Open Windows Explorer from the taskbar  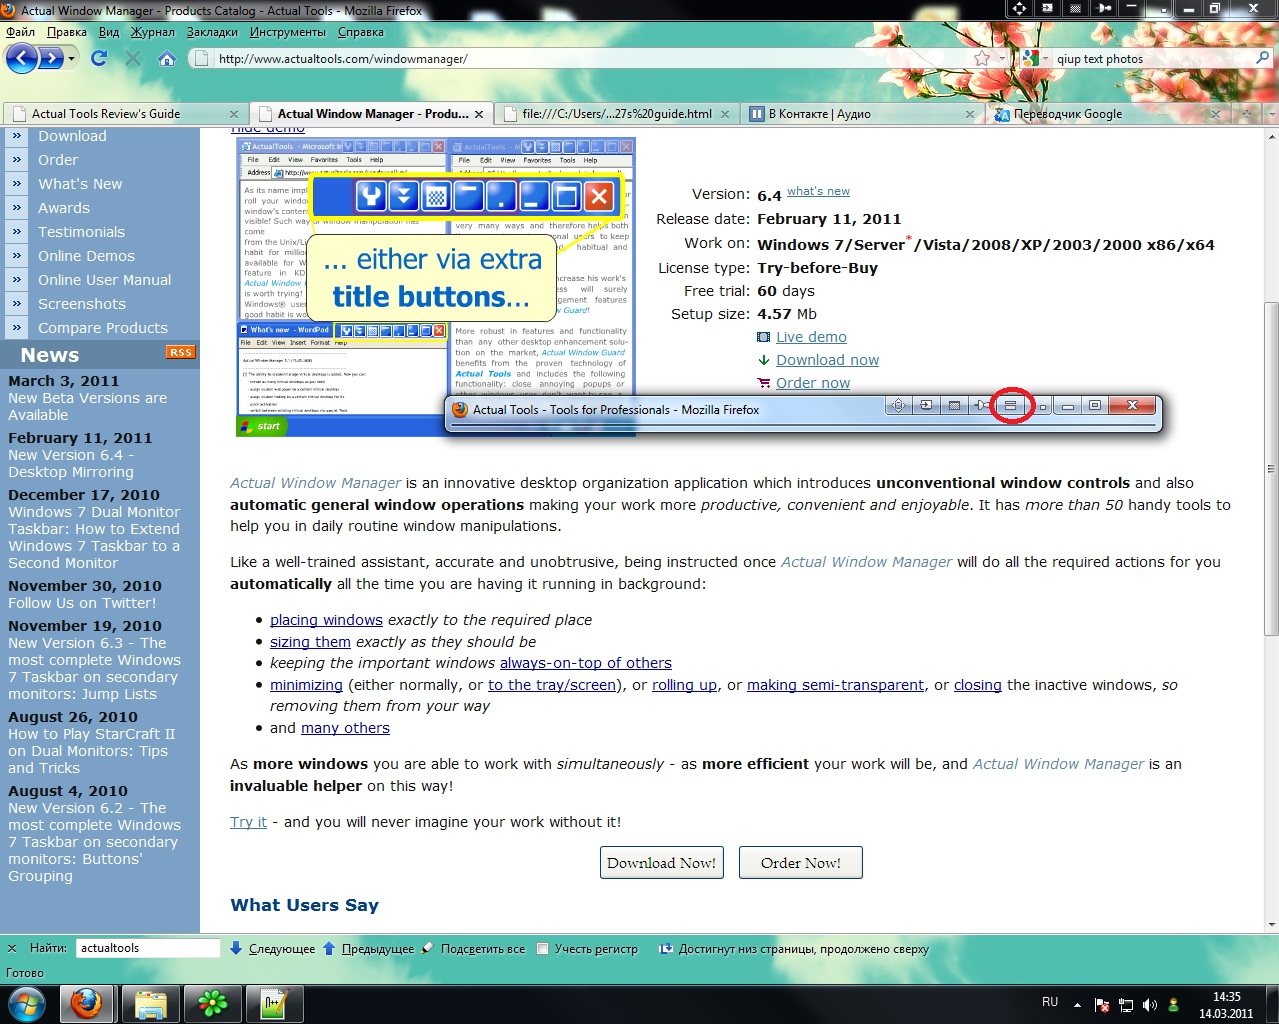tap(151, 1003)
